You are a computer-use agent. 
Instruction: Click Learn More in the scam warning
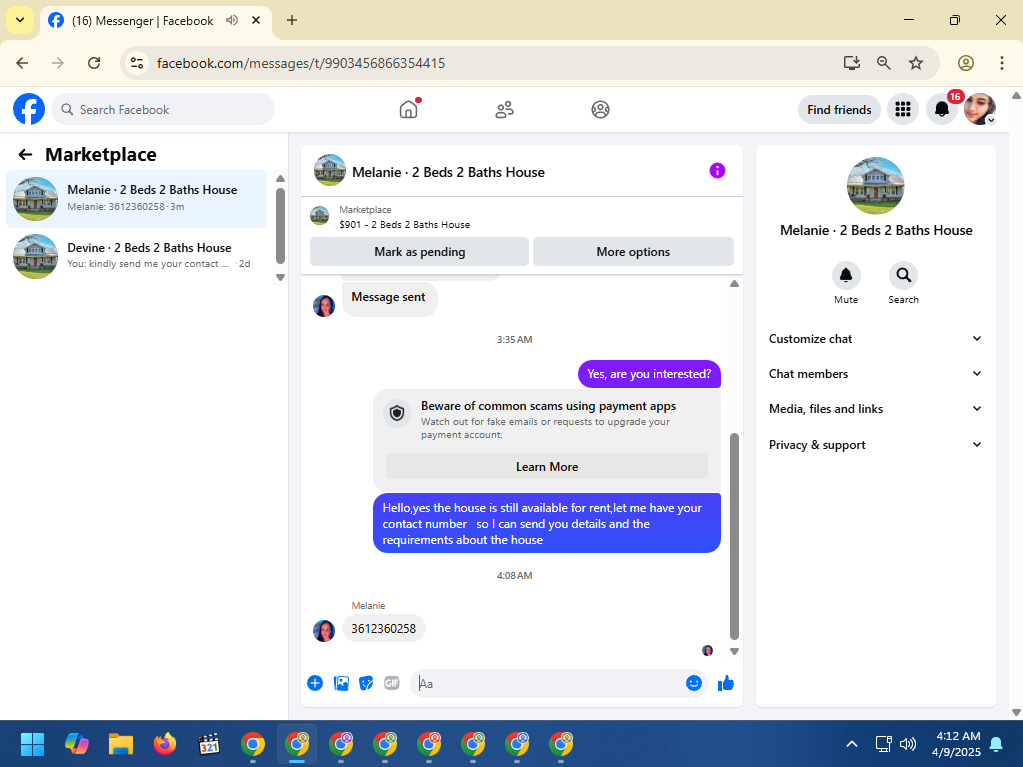click(x=547, y=467)
